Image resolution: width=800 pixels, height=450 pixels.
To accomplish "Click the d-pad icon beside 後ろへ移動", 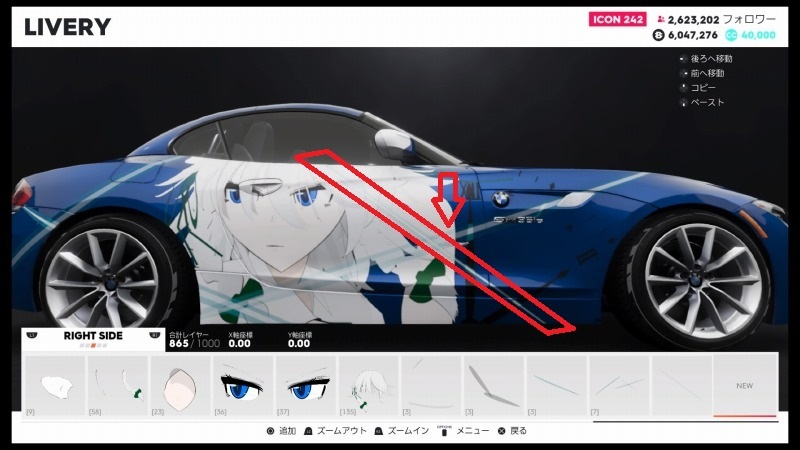I will click(x=684, y=59).
